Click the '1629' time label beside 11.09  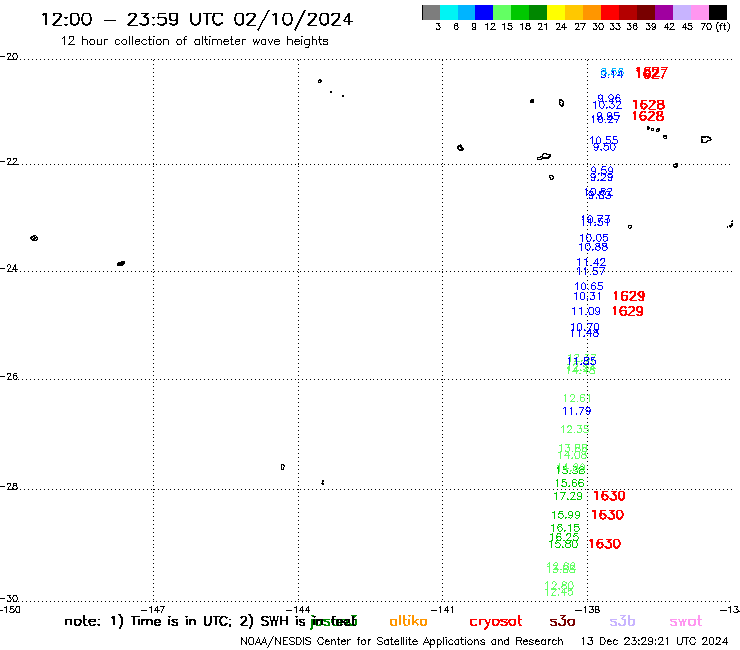pyautogui.click(x=628, y=311)
